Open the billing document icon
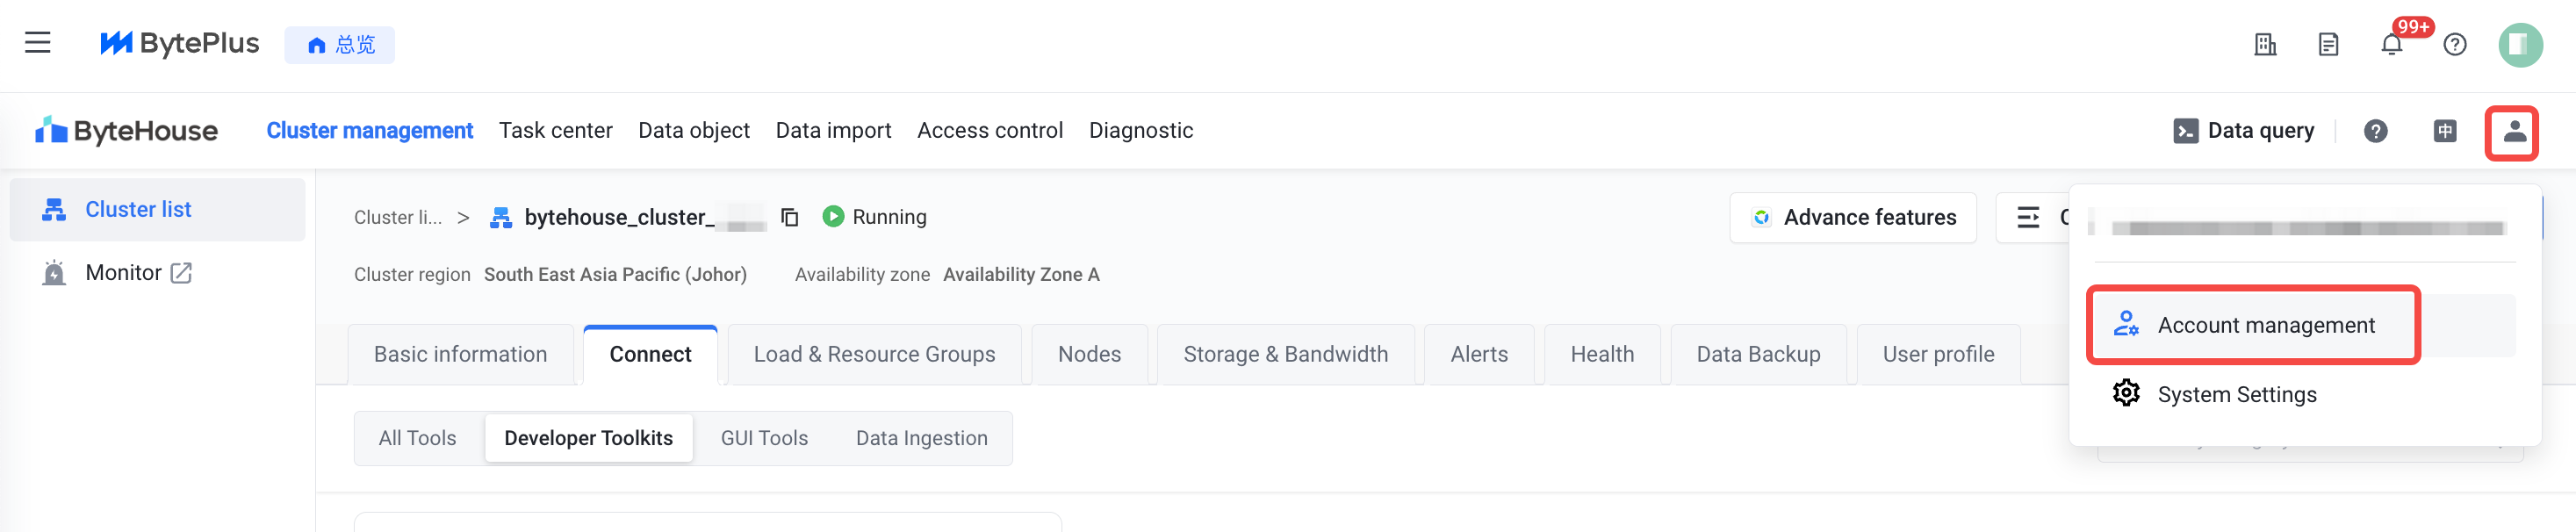This screenshot has height=532, width=2576. (x=2328, y=45)
